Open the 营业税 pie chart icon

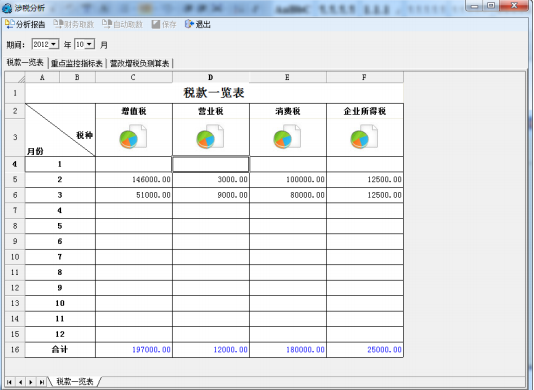tap(210, 137)
